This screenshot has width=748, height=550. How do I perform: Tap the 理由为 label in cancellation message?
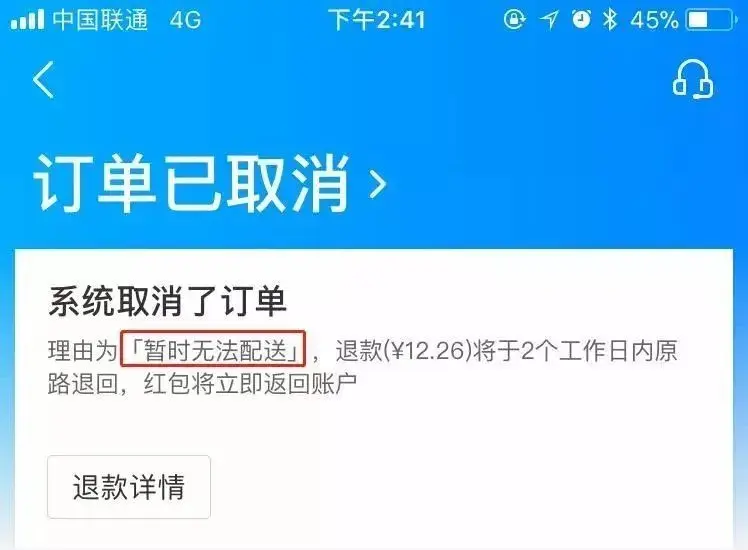tap(83, 352)
